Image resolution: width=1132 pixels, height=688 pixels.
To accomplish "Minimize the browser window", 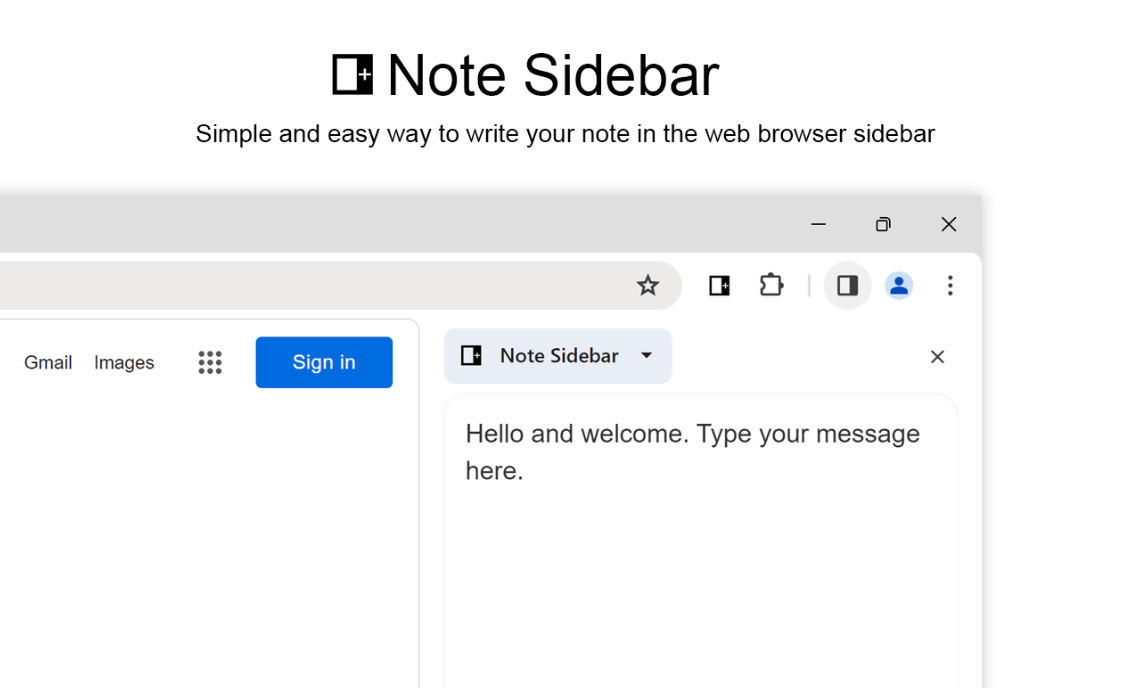I will [x=818, y=225].
